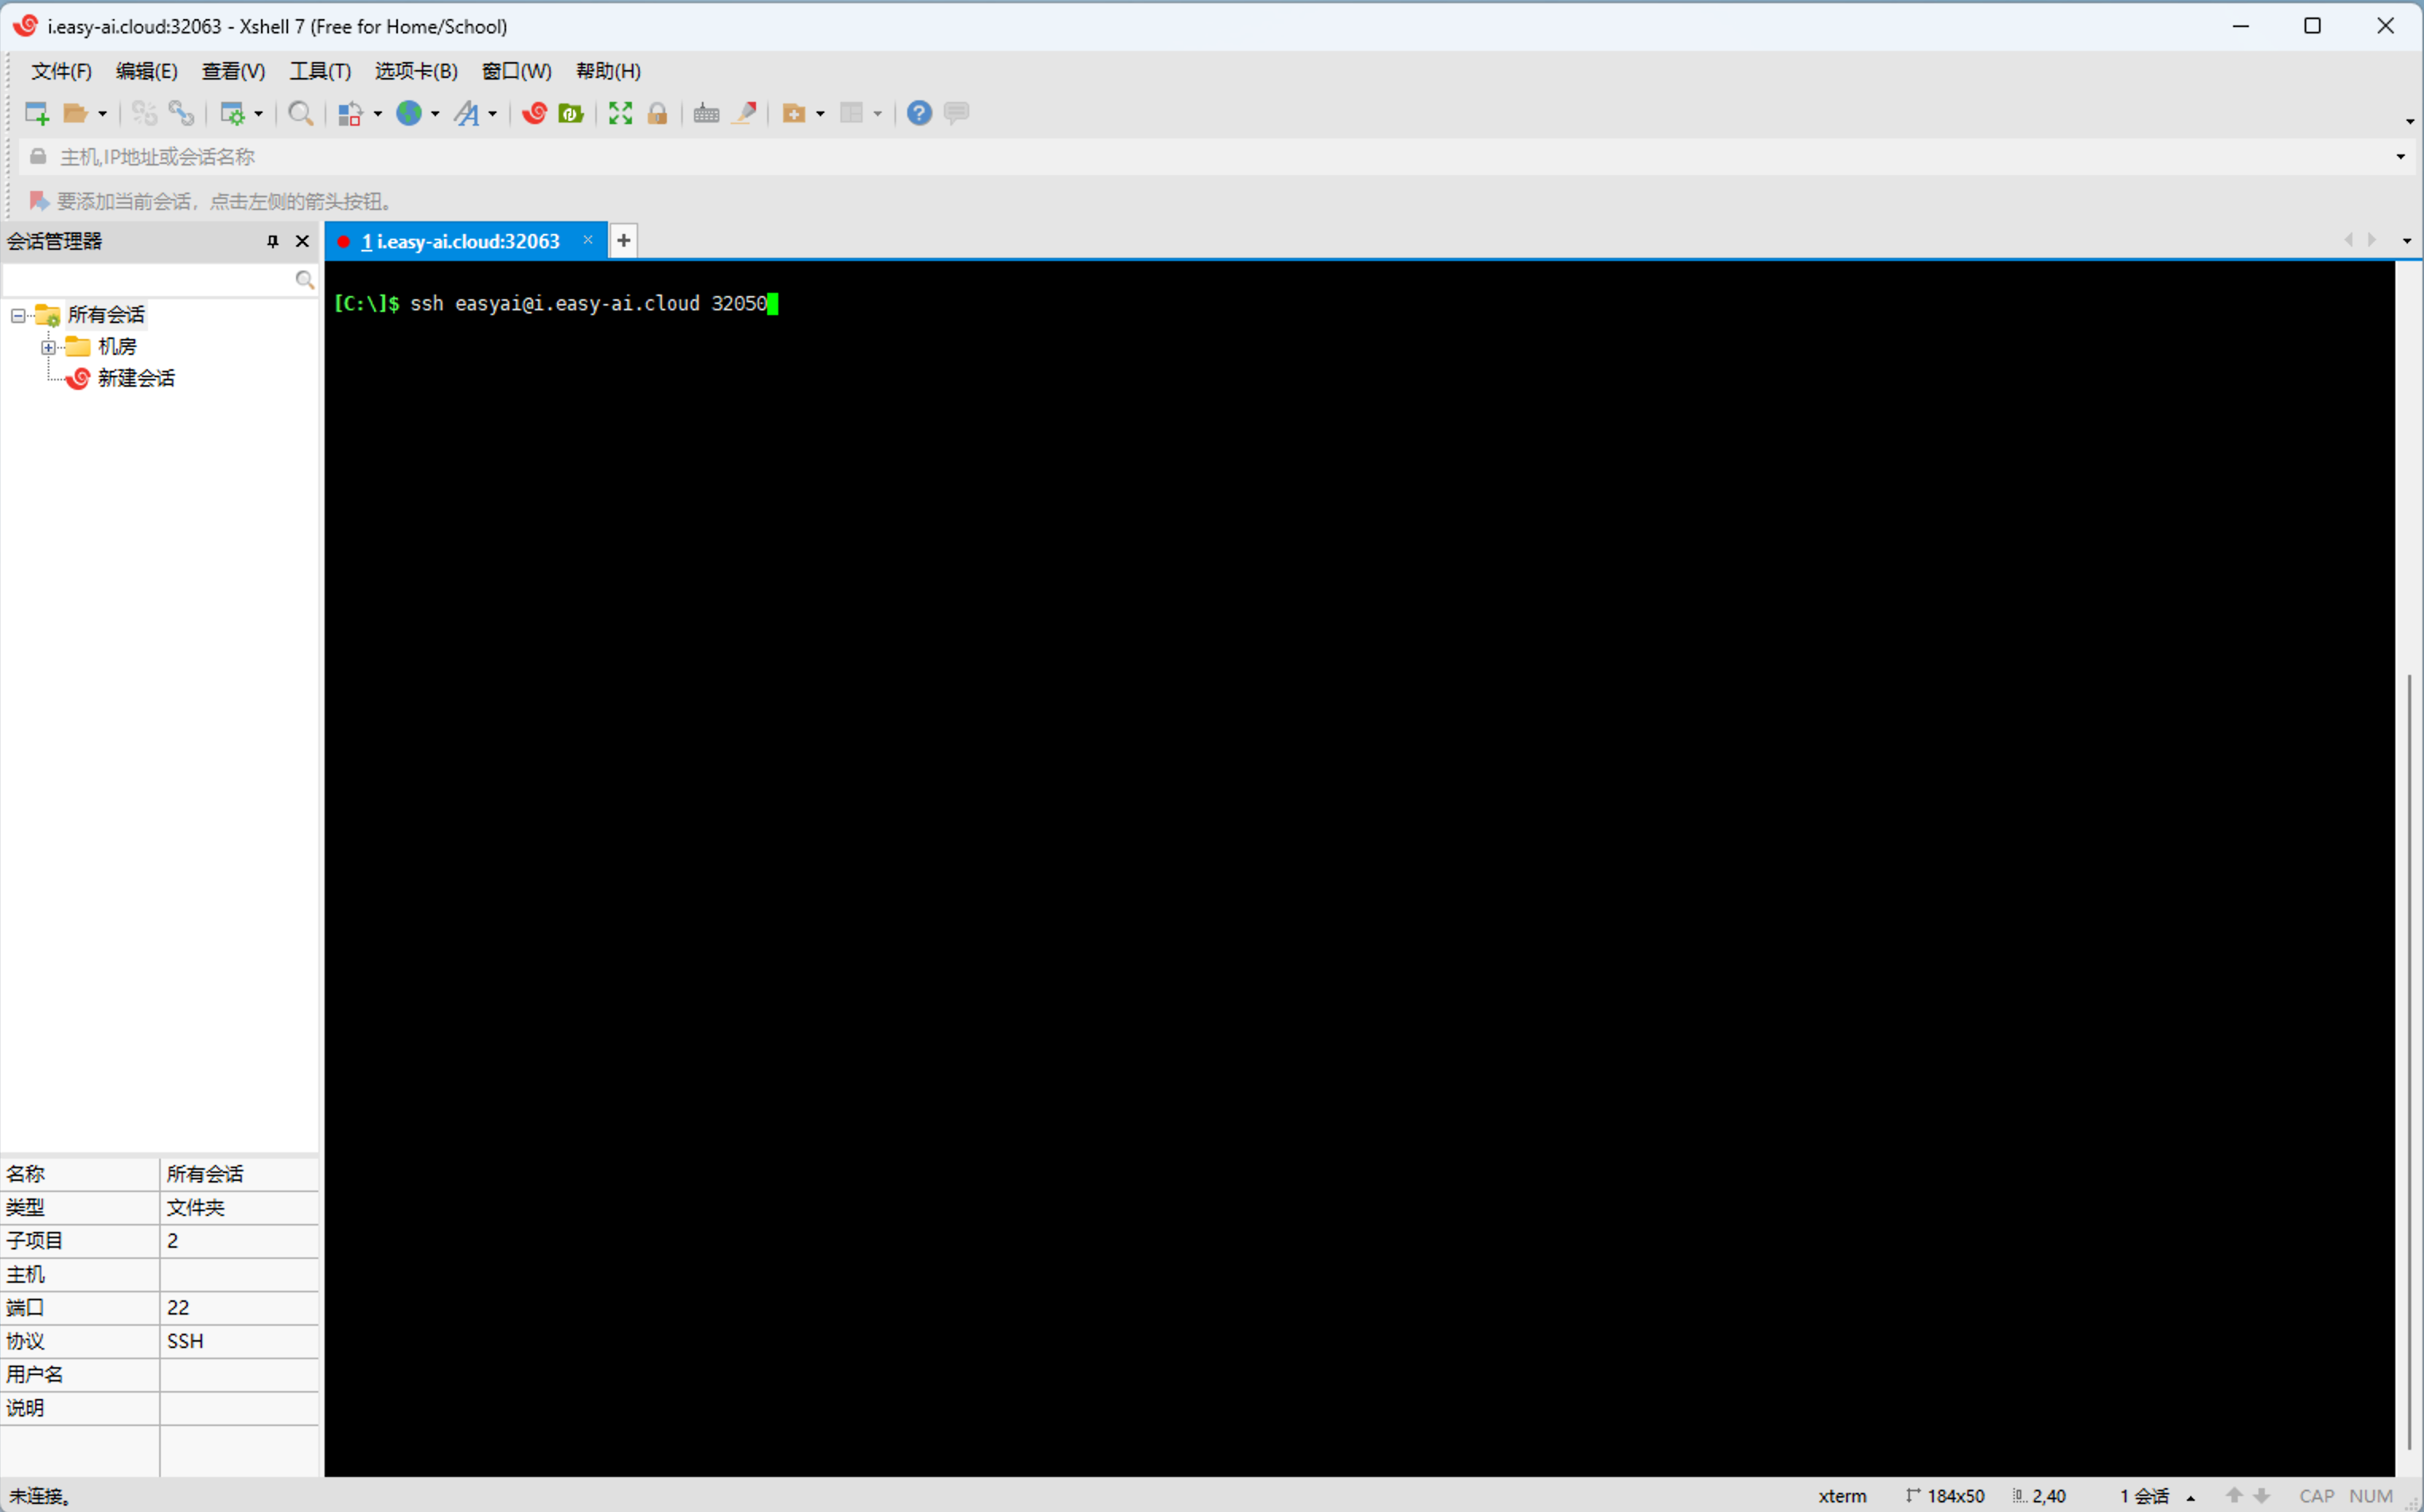Click the host/IP address input field

point(1215,157)
